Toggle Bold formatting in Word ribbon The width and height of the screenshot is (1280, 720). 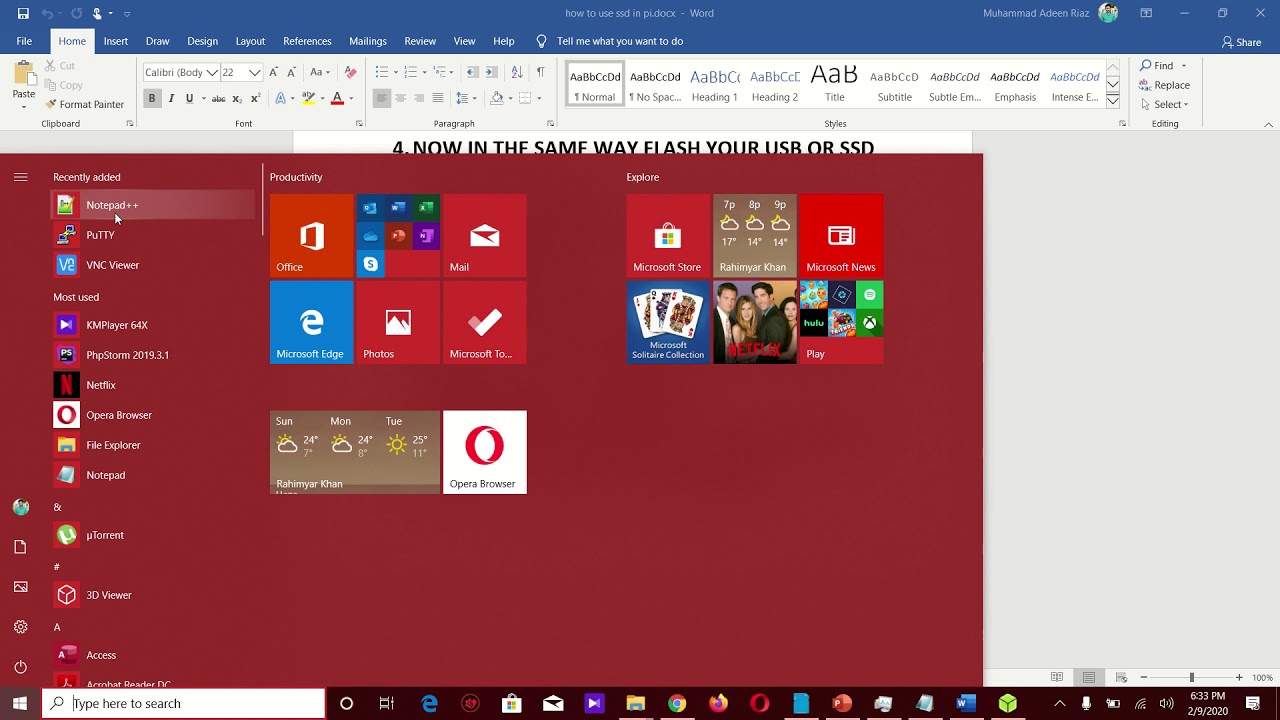[152, 98]
